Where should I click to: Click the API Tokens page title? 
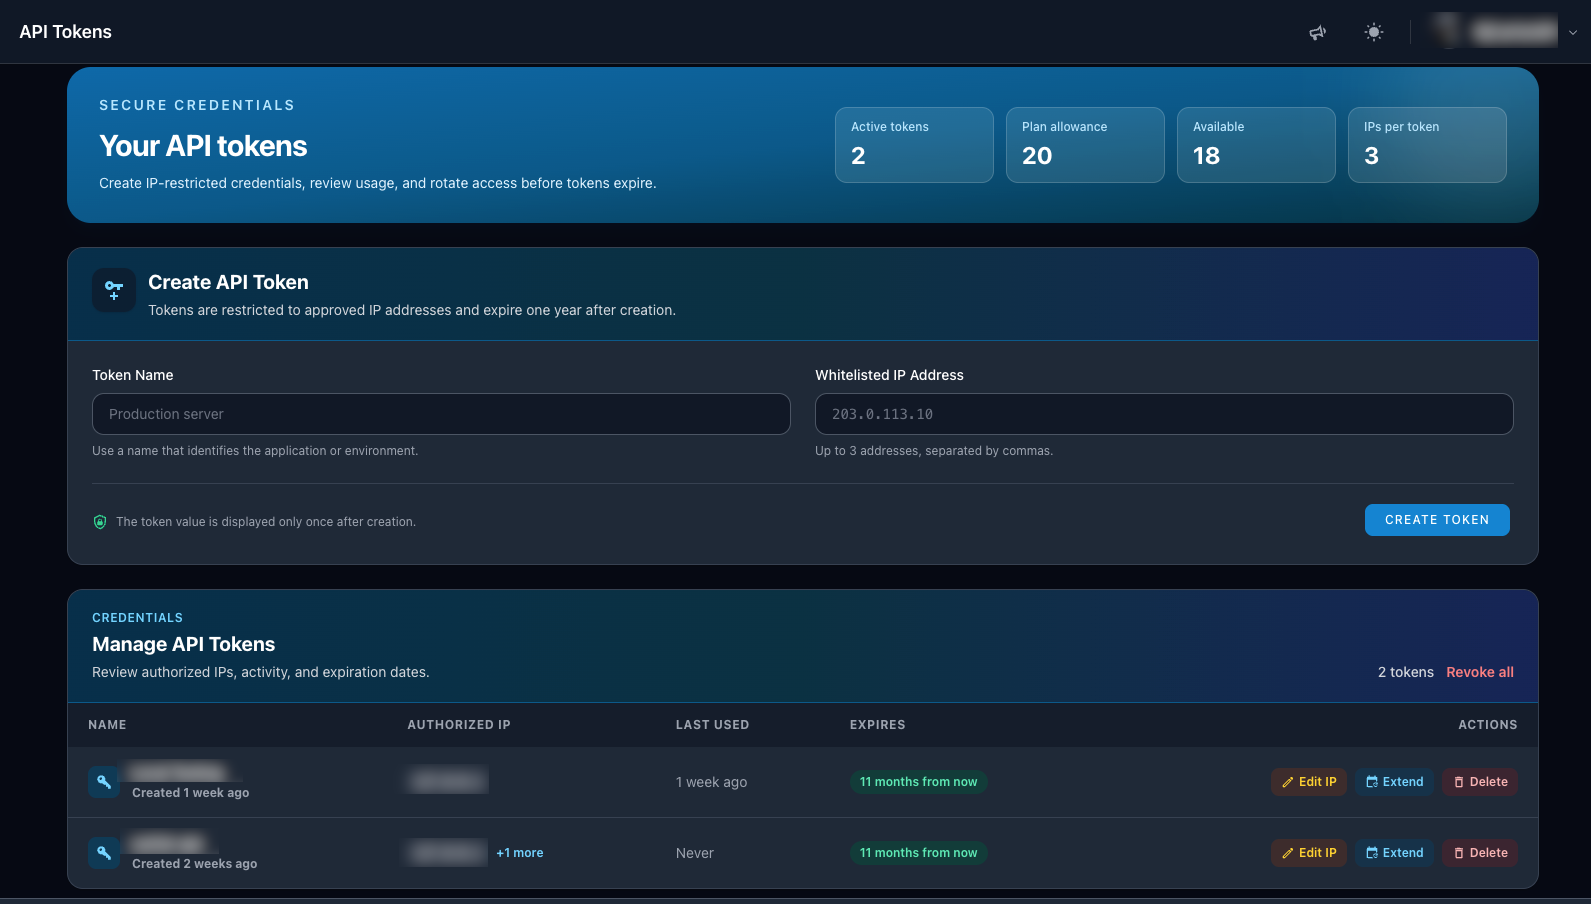65,32
